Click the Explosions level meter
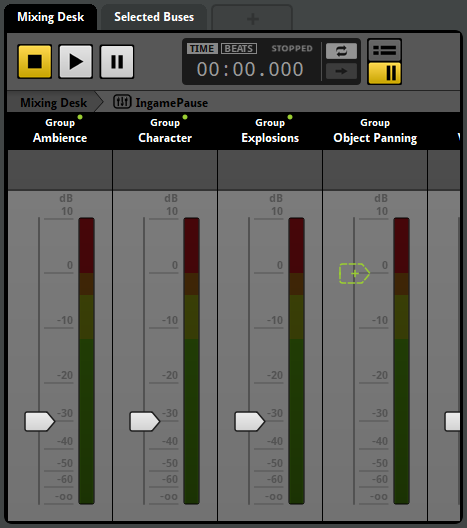467x528 pixels. [297, 361]
